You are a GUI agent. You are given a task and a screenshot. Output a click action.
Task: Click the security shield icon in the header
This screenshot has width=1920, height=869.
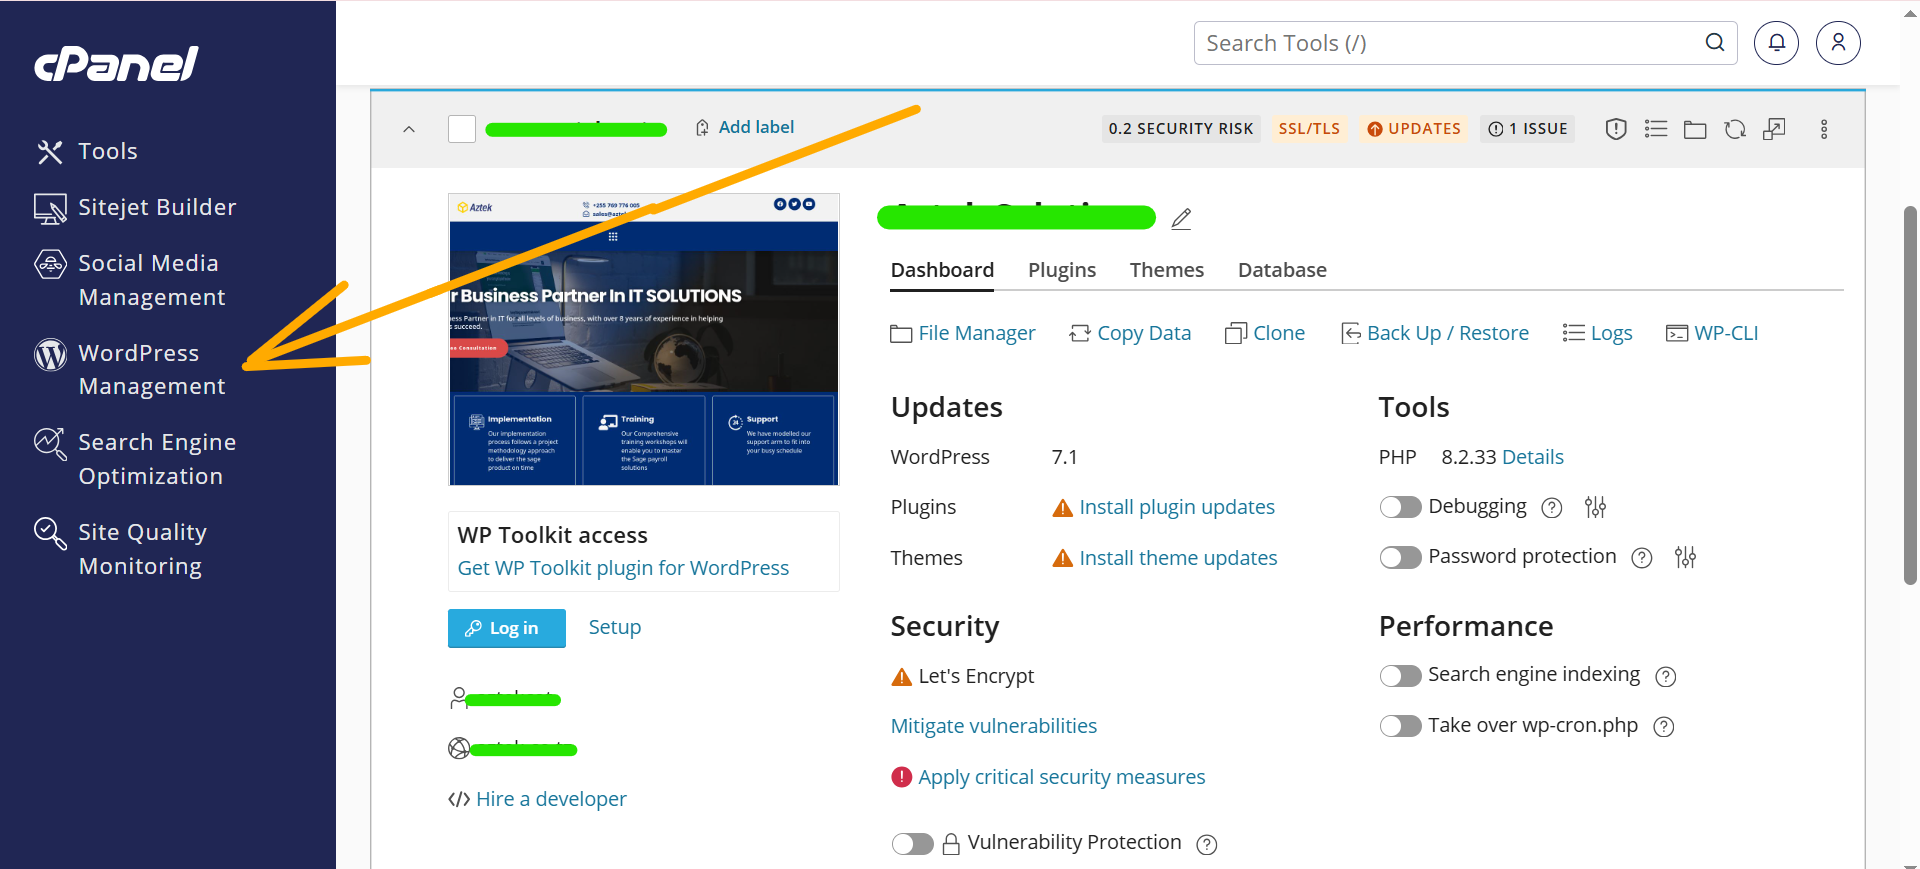click(1616, 129)
